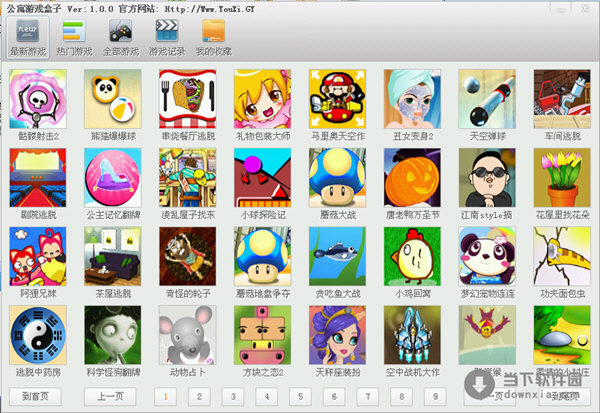Open the 熊猫爆爆球 panda game icon
This screenshot has height=413, width=600.
[113, 99]
